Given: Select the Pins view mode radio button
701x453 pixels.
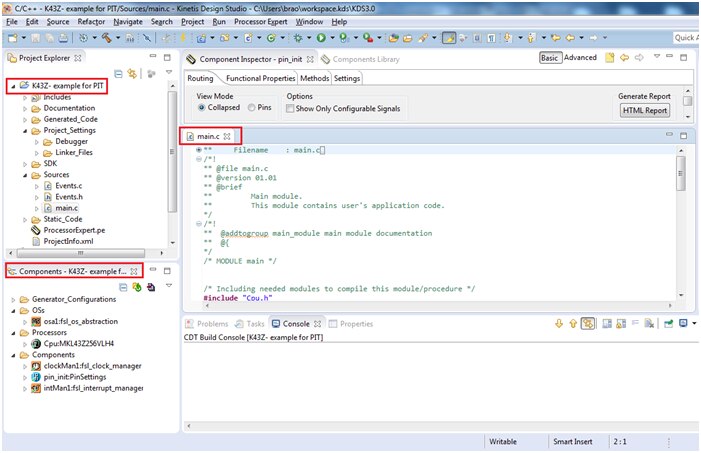Looking at the screenshot, I should (x=251, y=107).
